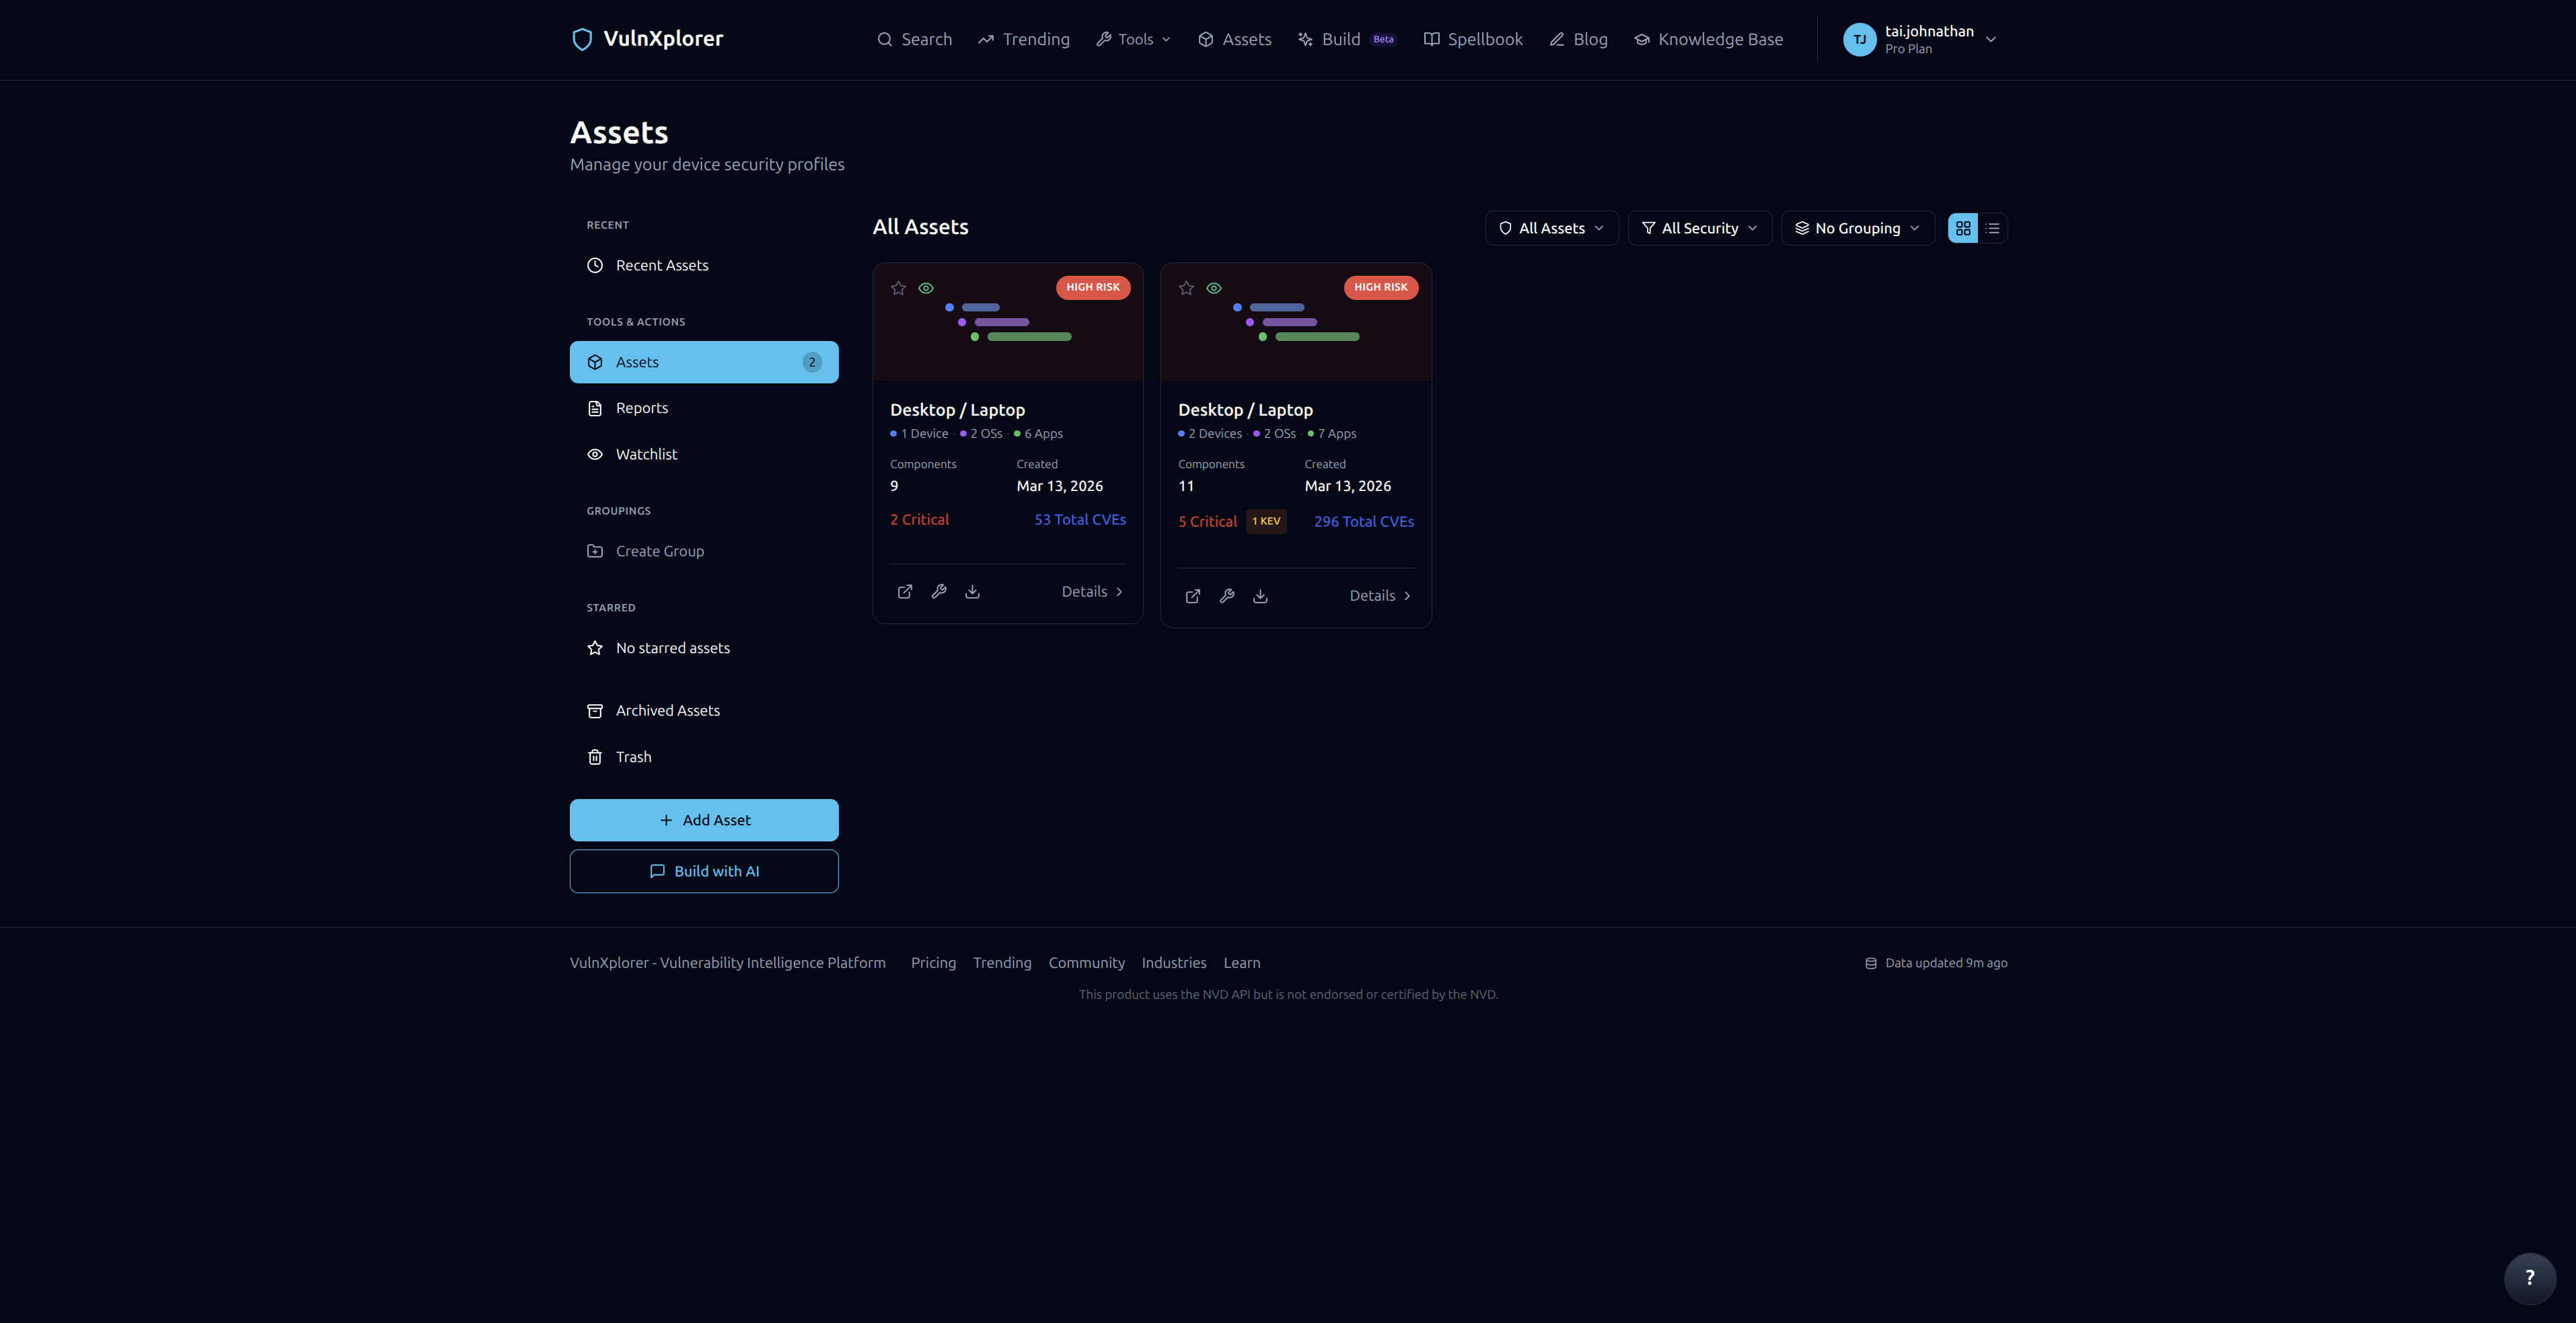Toggle watch eye on the 9-component asset
Image resolution: width=2576 pixels, height=1323 pixels.
coord(926,288)
